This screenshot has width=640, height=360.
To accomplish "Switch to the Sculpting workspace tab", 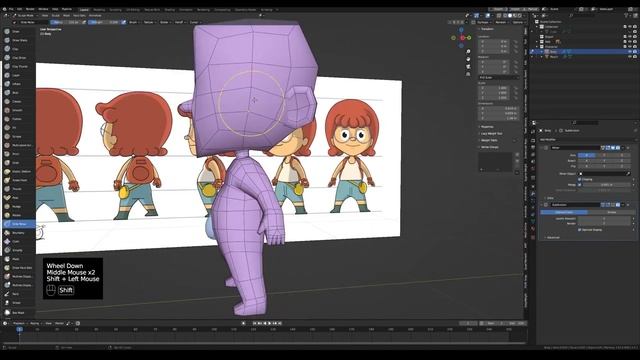I will [116, 9].
